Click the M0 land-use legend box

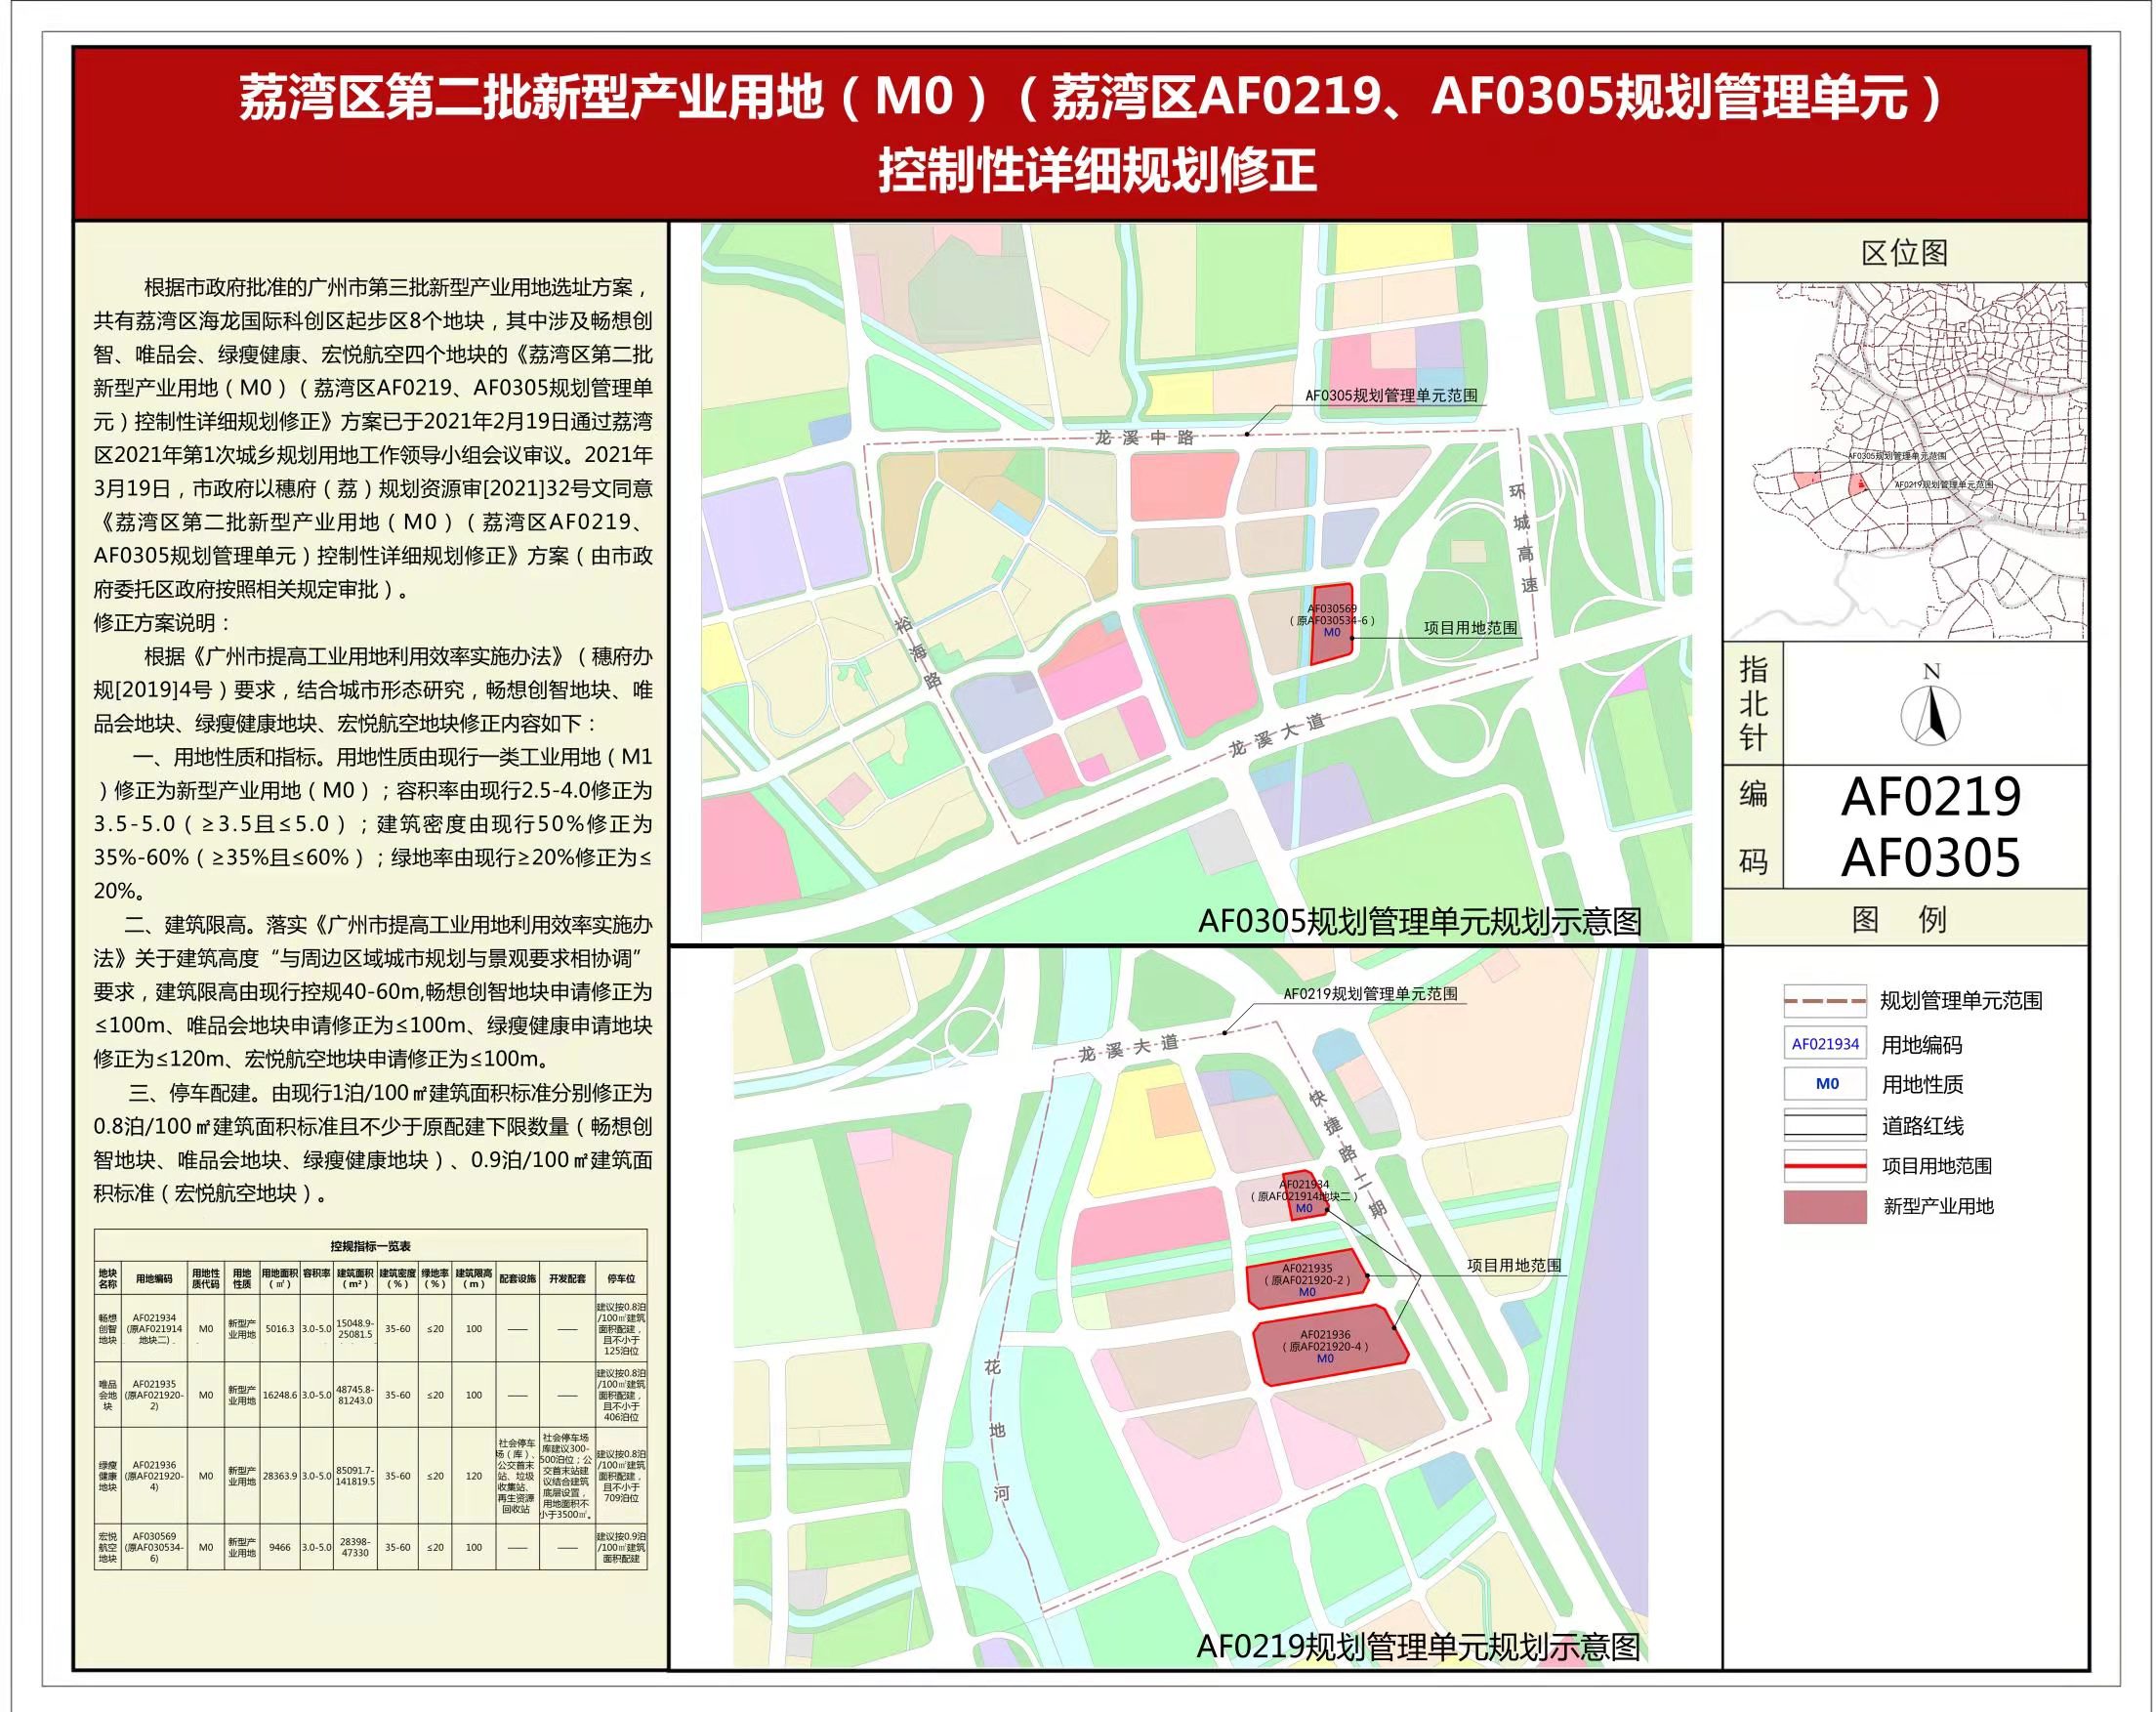[x=1826, y=1084]
